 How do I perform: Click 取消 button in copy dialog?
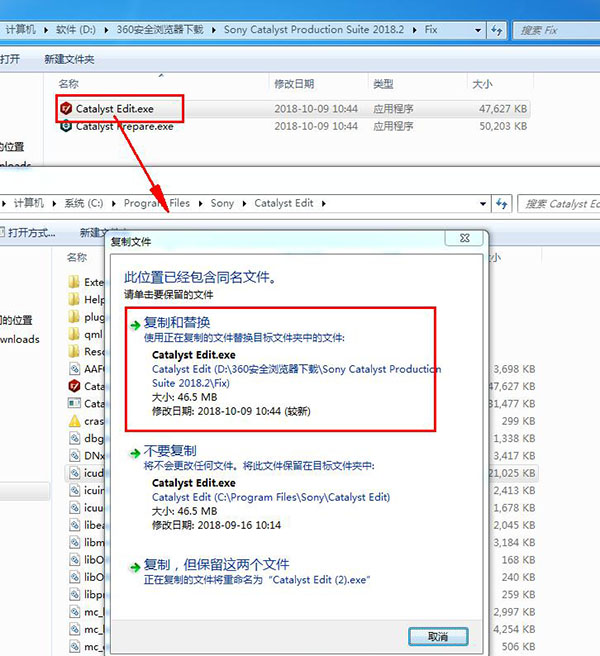[x=438, y=636]
